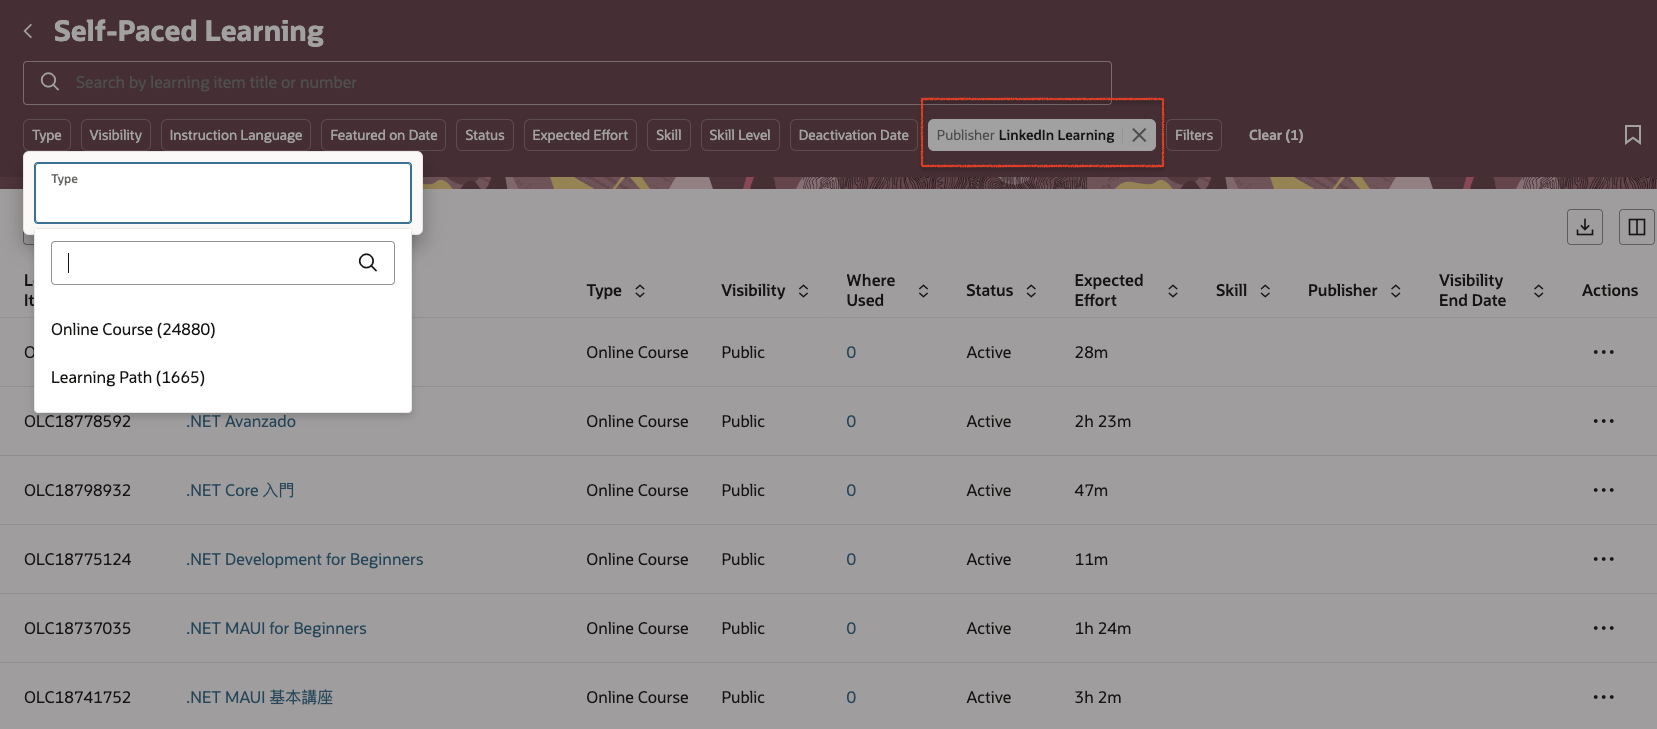Open the Visibility filter chip

tap(116, 135)
